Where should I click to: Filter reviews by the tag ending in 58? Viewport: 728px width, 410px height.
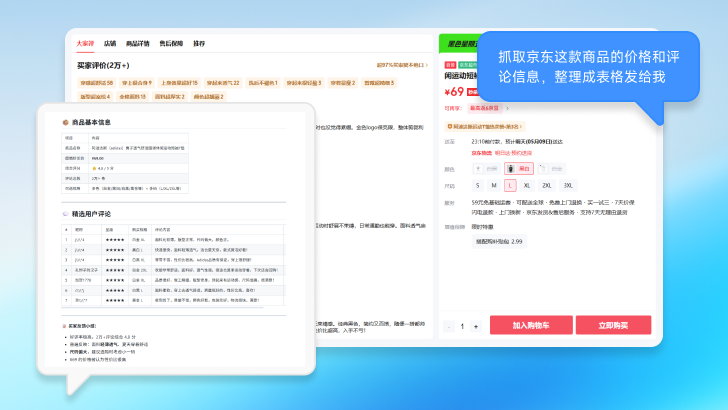pos(97,83)
